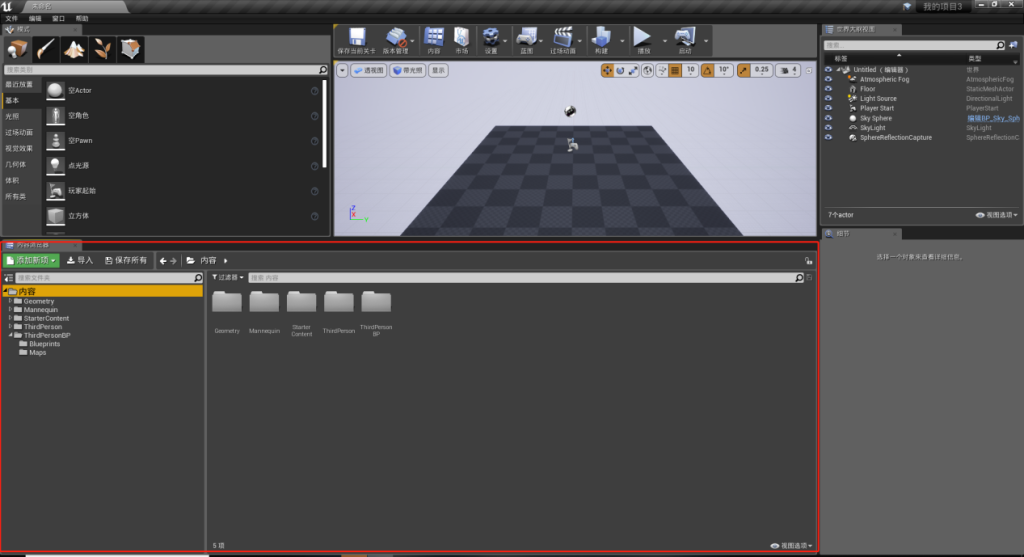The image size is (1024, 557).
Task: Click the Unreal Engine logo icon
Action: [7, 6]
